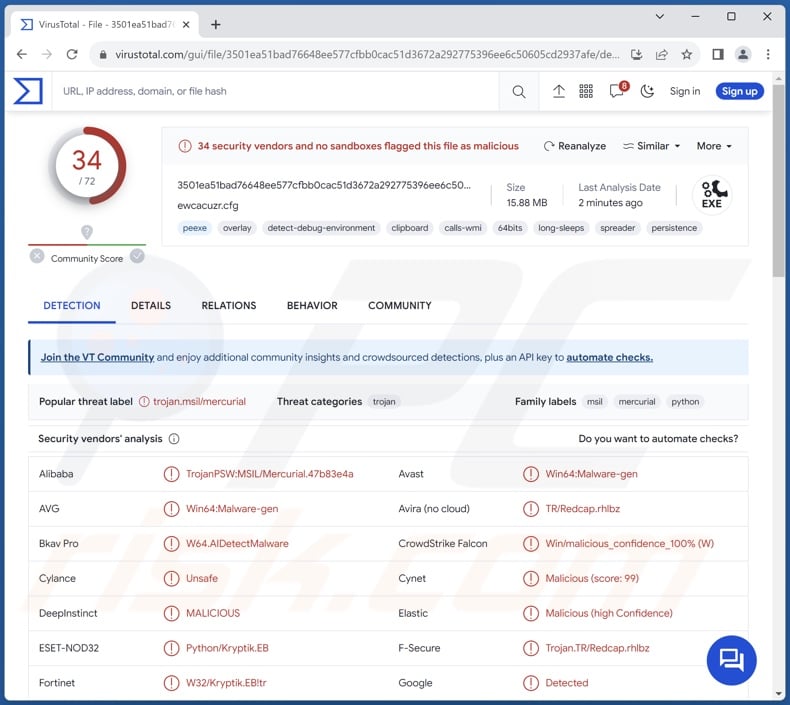Vote positive with the community score checkmark

[x=137, y=256]
